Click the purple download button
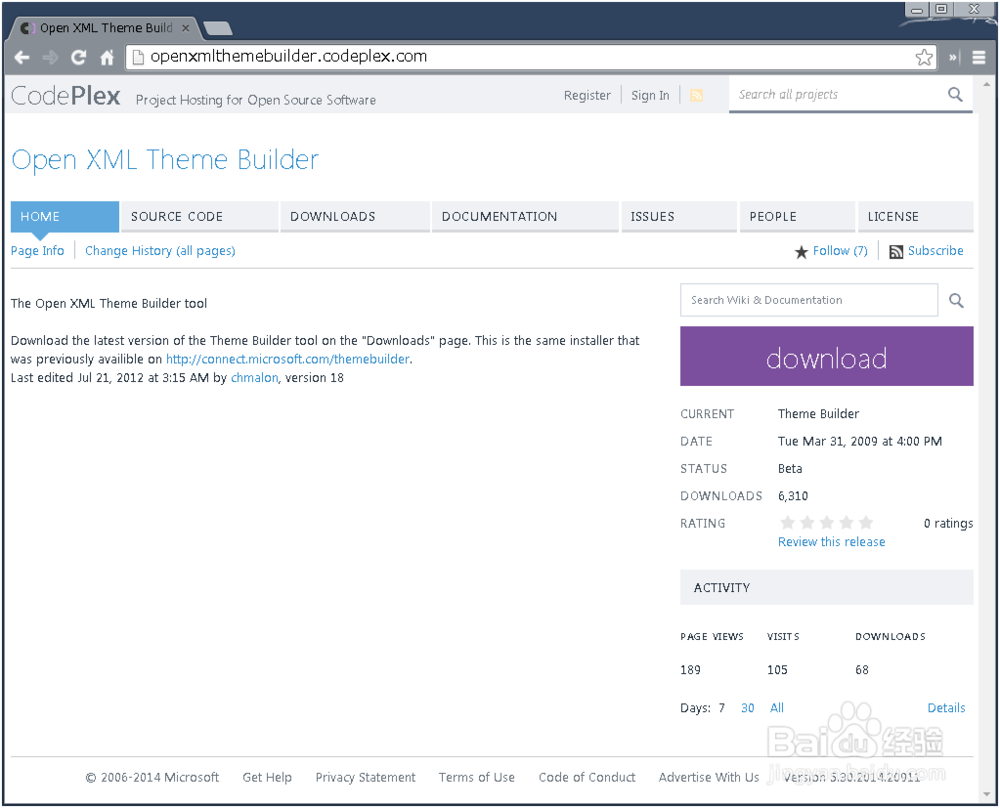The image size is (1000, 808). point(827,356)
